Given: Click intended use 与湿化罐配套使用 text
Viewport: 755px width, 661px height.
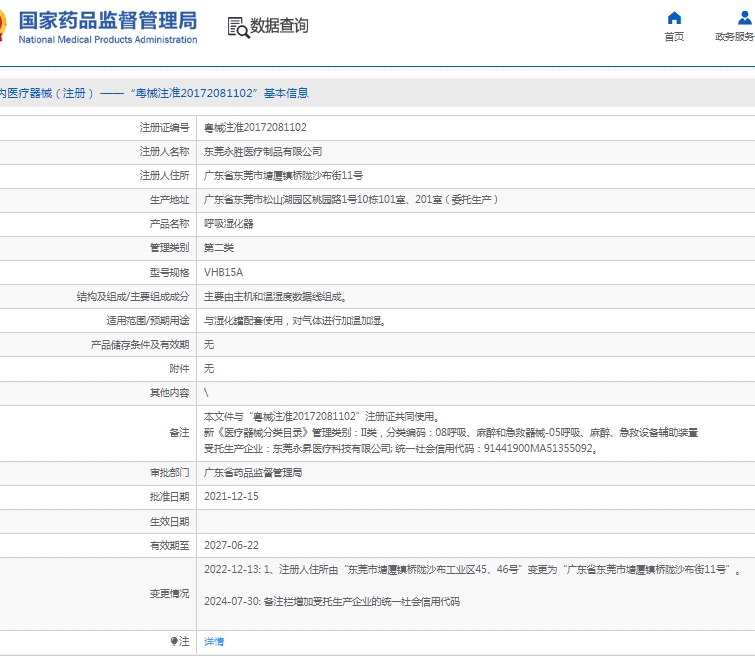Looking at the screenshot, I should click(295, 321).
